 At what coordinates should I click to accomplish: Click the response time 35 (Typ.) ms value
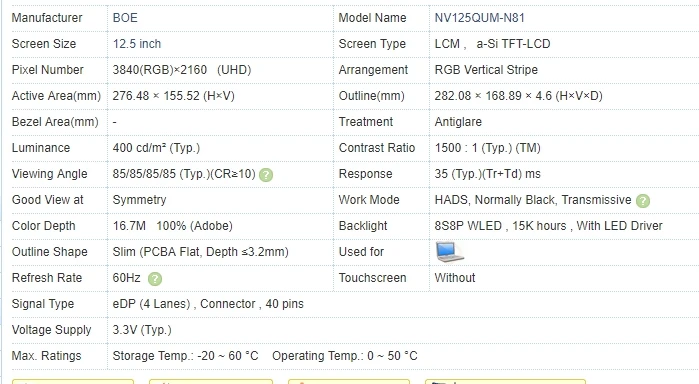[x=487, y=174]
